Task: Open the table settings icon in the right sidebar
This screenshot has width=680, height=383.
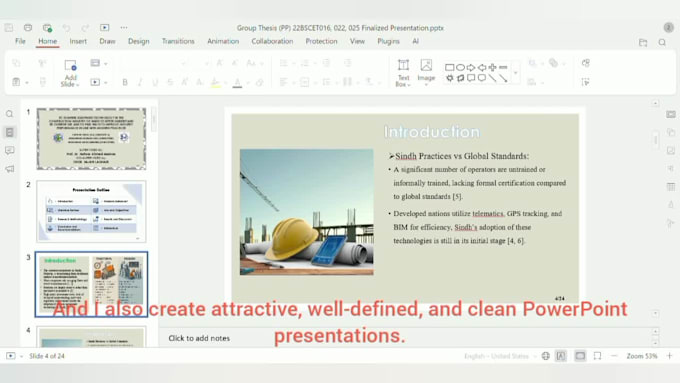Action: (x=671, y=187)
